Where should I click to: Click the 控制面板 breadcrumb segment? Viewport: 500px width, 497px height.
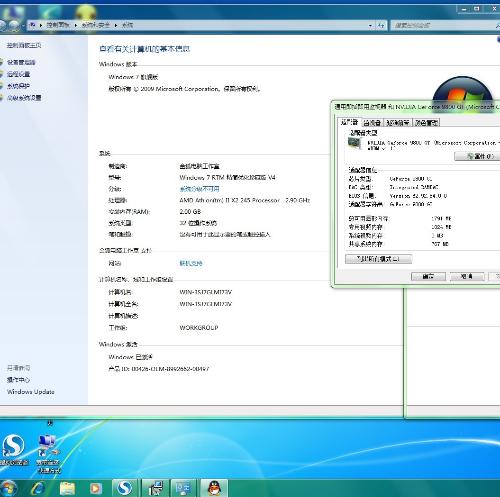(58, 25)
